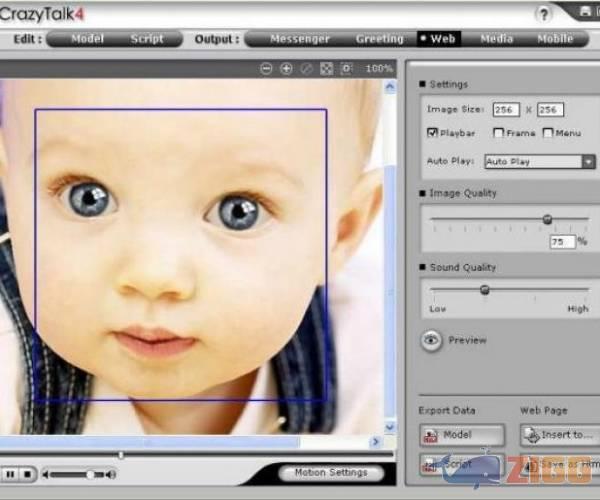Pause playback with the pause button

(10, 474)
